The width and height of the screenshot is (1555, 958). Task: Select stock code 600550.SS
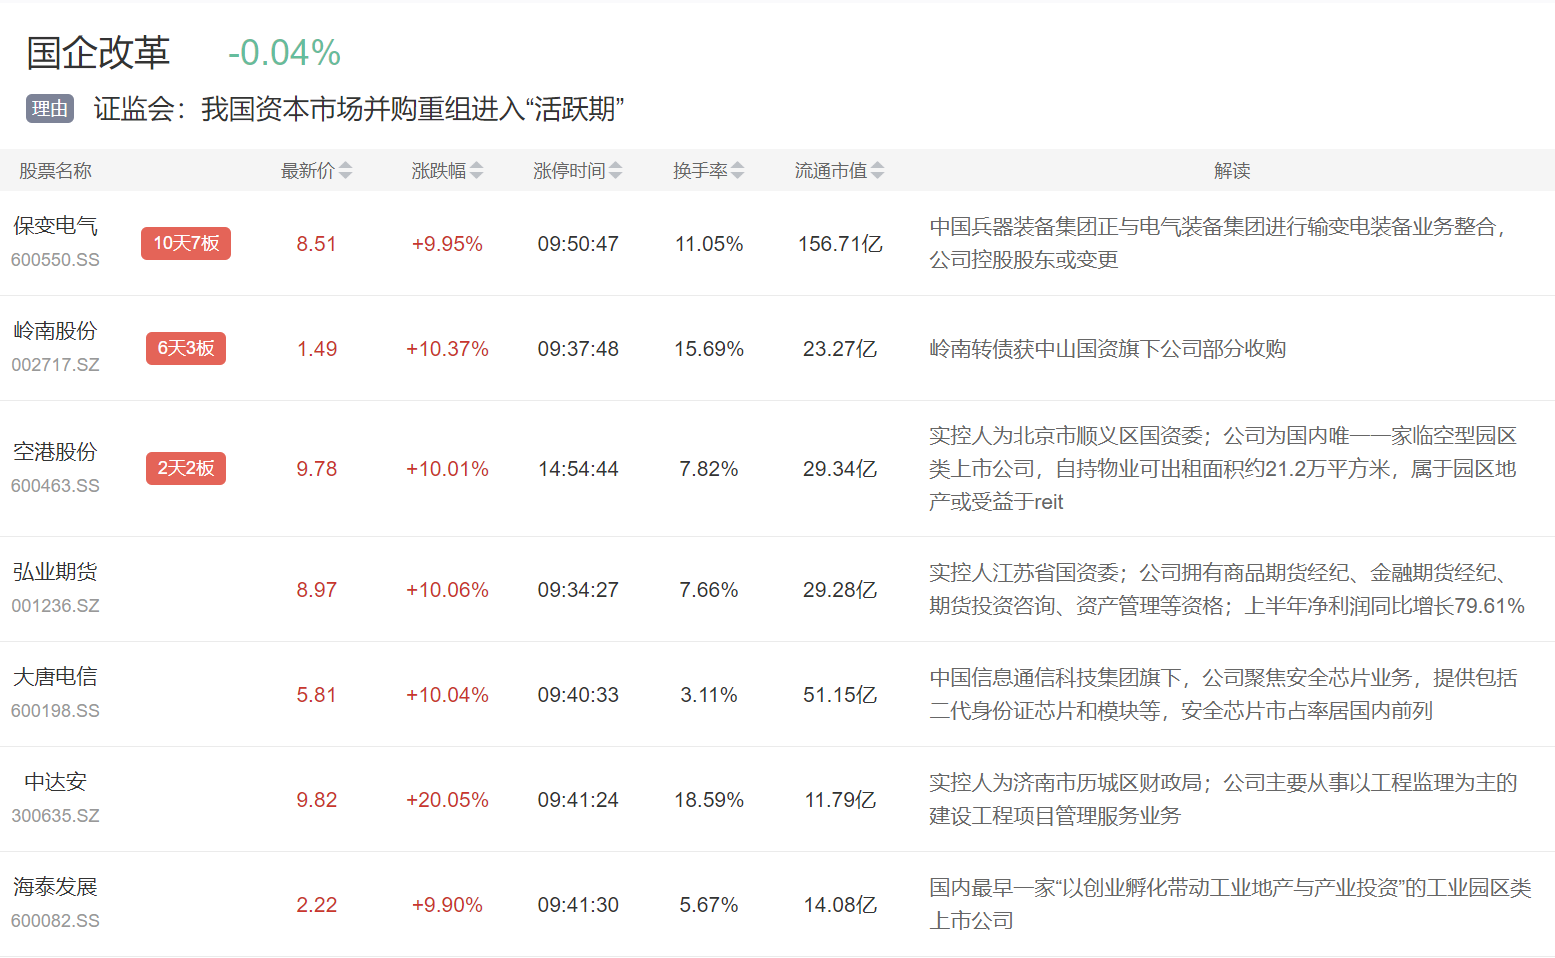pos(55,260)
